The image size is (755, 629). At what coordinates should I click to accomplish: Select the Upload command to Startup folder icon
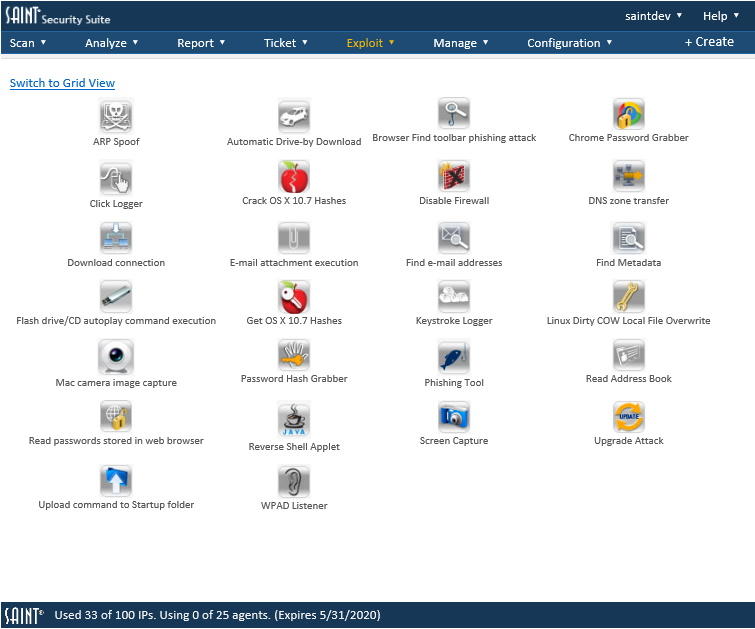[x=116, y=481]
